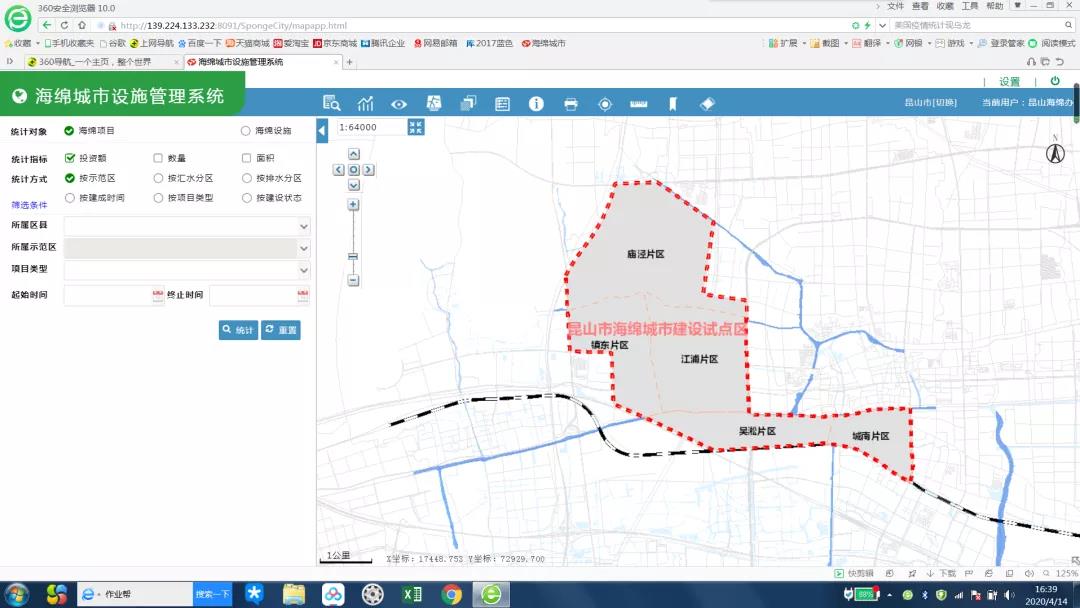This screenshot has height=608, width=1080.
Task: Select the eraser clear tool
Action: click(707, 103)
